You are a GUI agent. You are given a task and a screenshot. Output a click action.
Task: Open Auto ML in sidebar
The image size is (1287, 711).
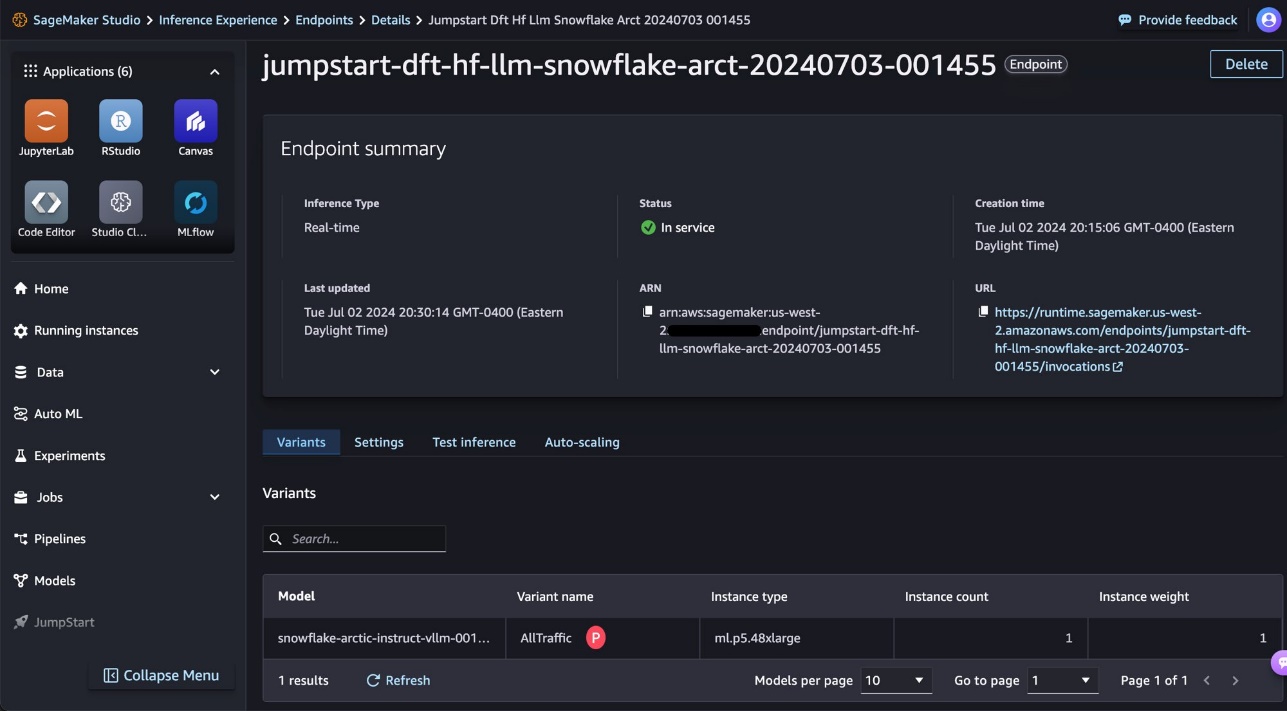point(48,414)
